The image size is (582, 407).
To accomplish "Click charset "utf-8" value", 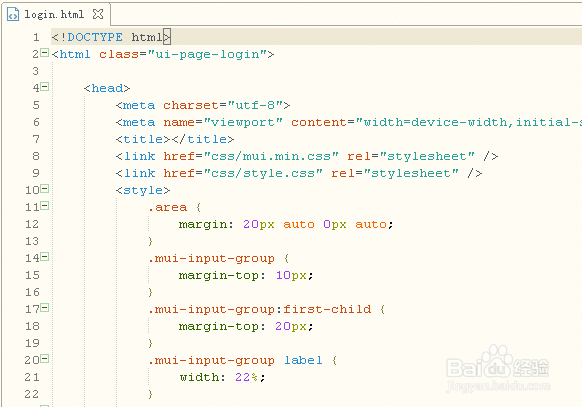I will (x=255, y=105).
